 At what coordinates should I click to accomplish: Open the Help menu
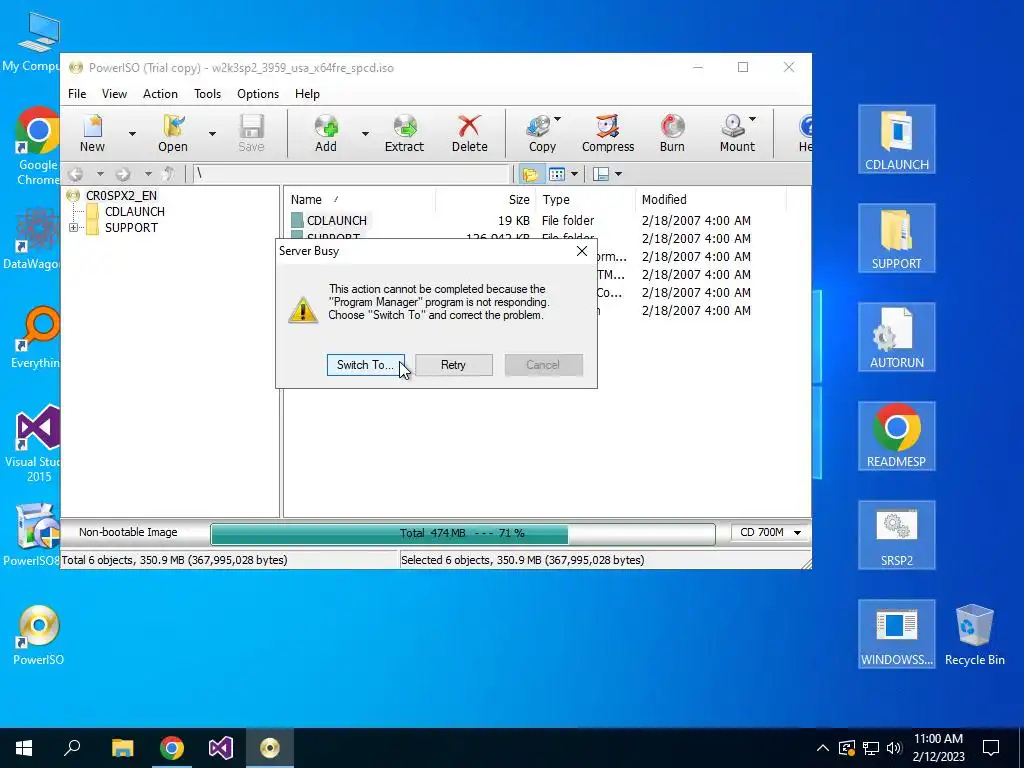click(x=307, y=94)
